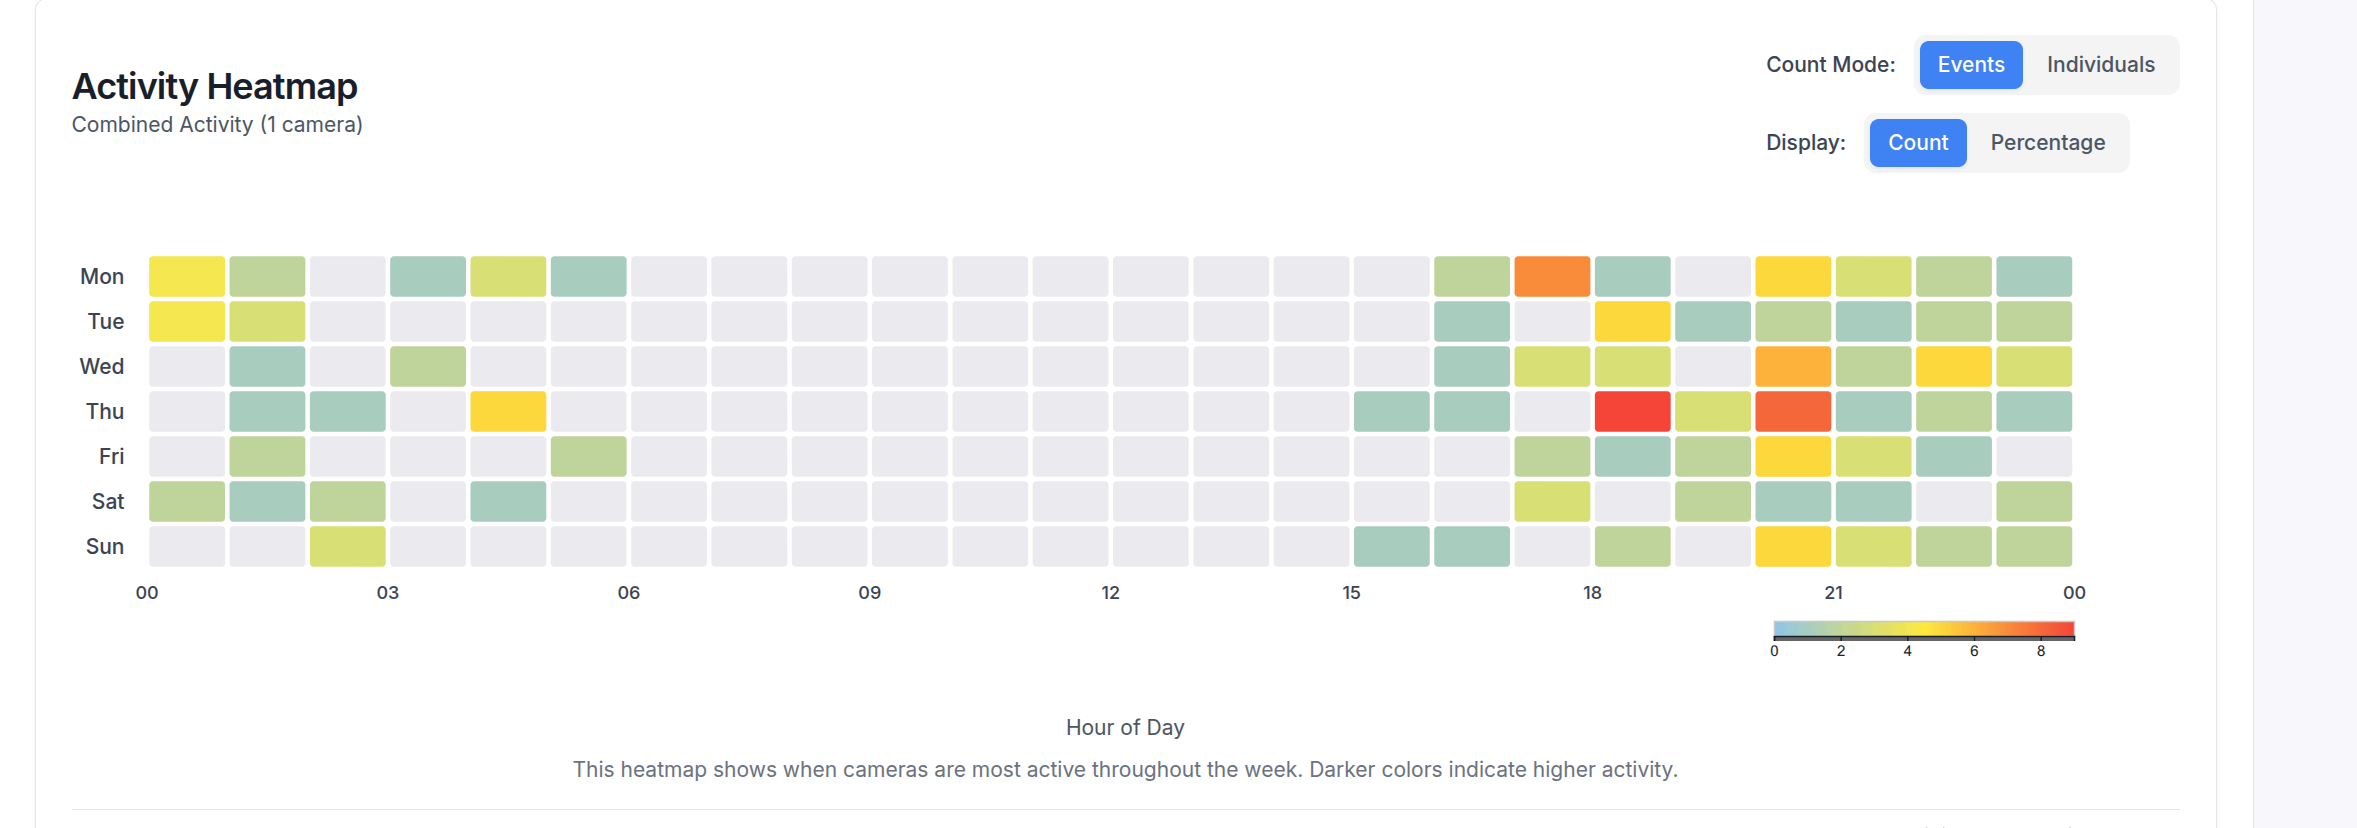Image resolution: width=2357 pixels, height=828 pixels.
Task: Click the orange Monday 18:00 cell
Action: click(1553, 275)
